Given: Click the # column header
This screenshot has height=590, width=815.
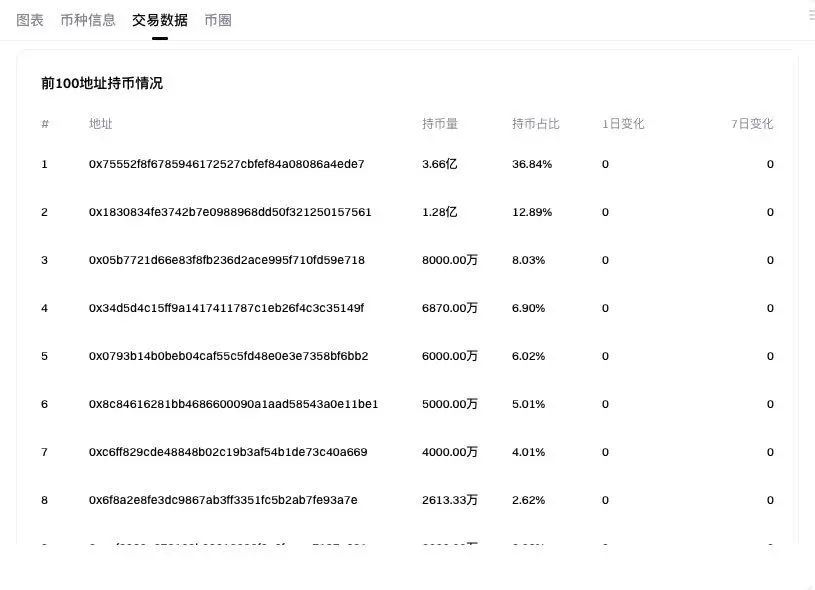Looking at the screenshot, I should 45,124.
